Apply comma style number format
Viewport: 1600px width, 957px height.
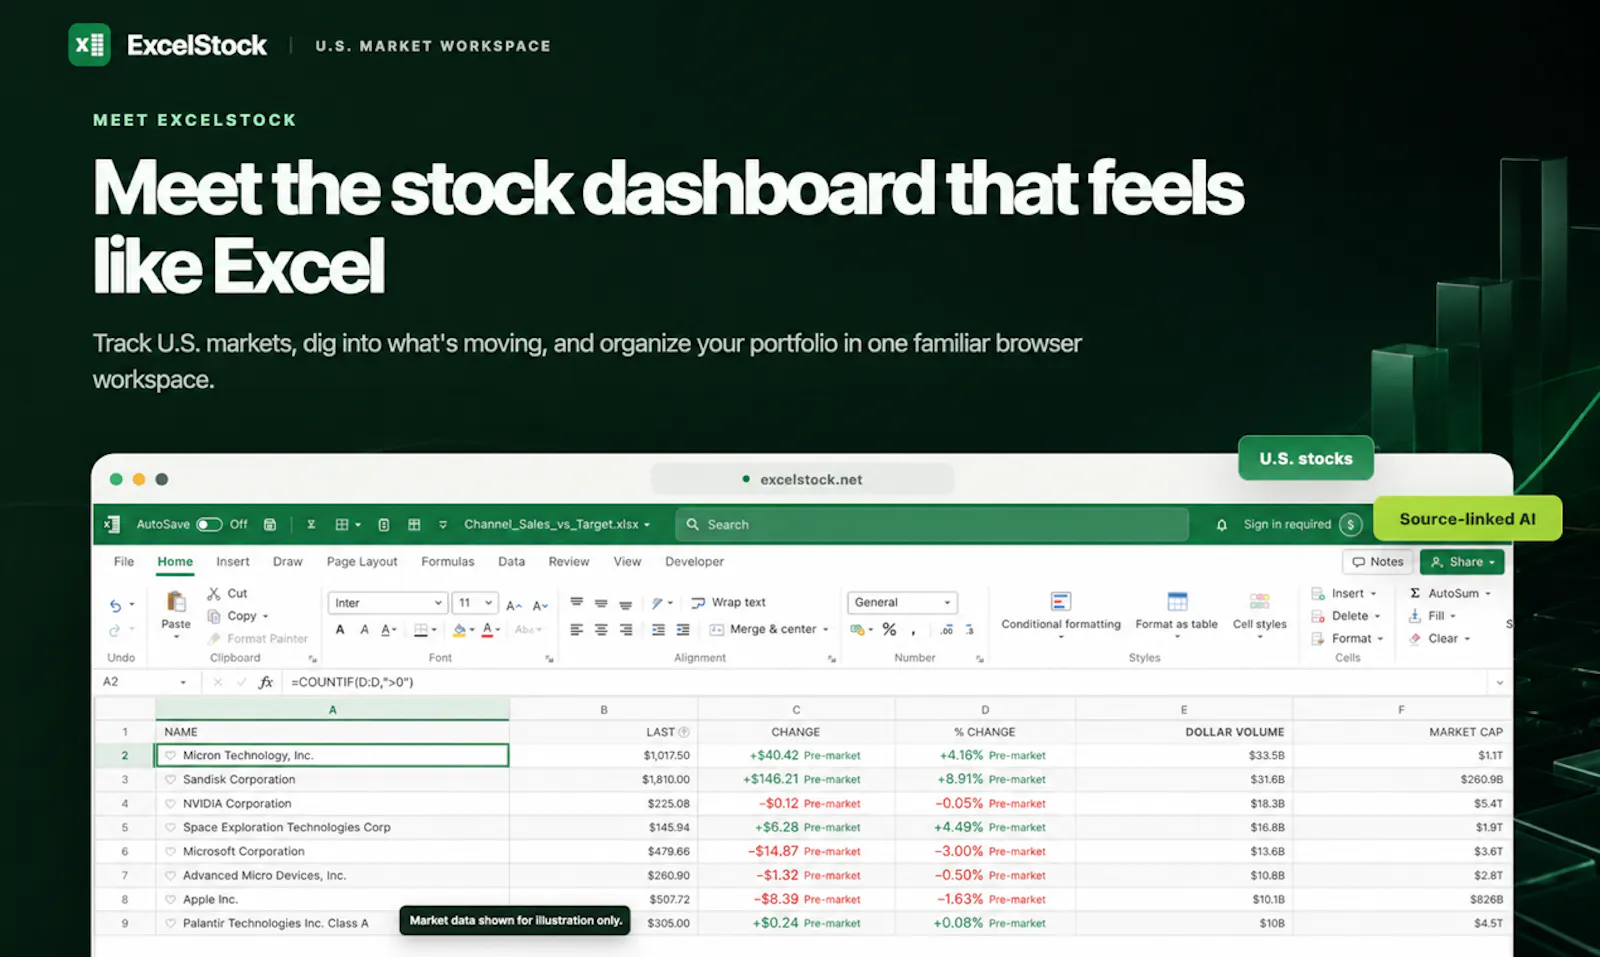[913, 631]
